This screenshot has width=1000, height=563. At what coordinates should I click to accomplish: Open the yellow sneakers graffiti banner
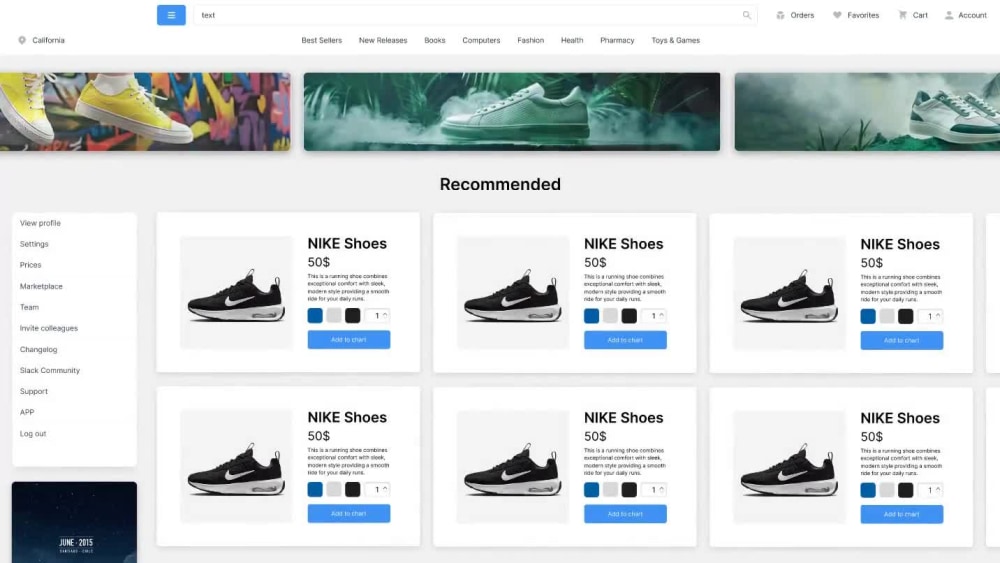tap(145, 112)
